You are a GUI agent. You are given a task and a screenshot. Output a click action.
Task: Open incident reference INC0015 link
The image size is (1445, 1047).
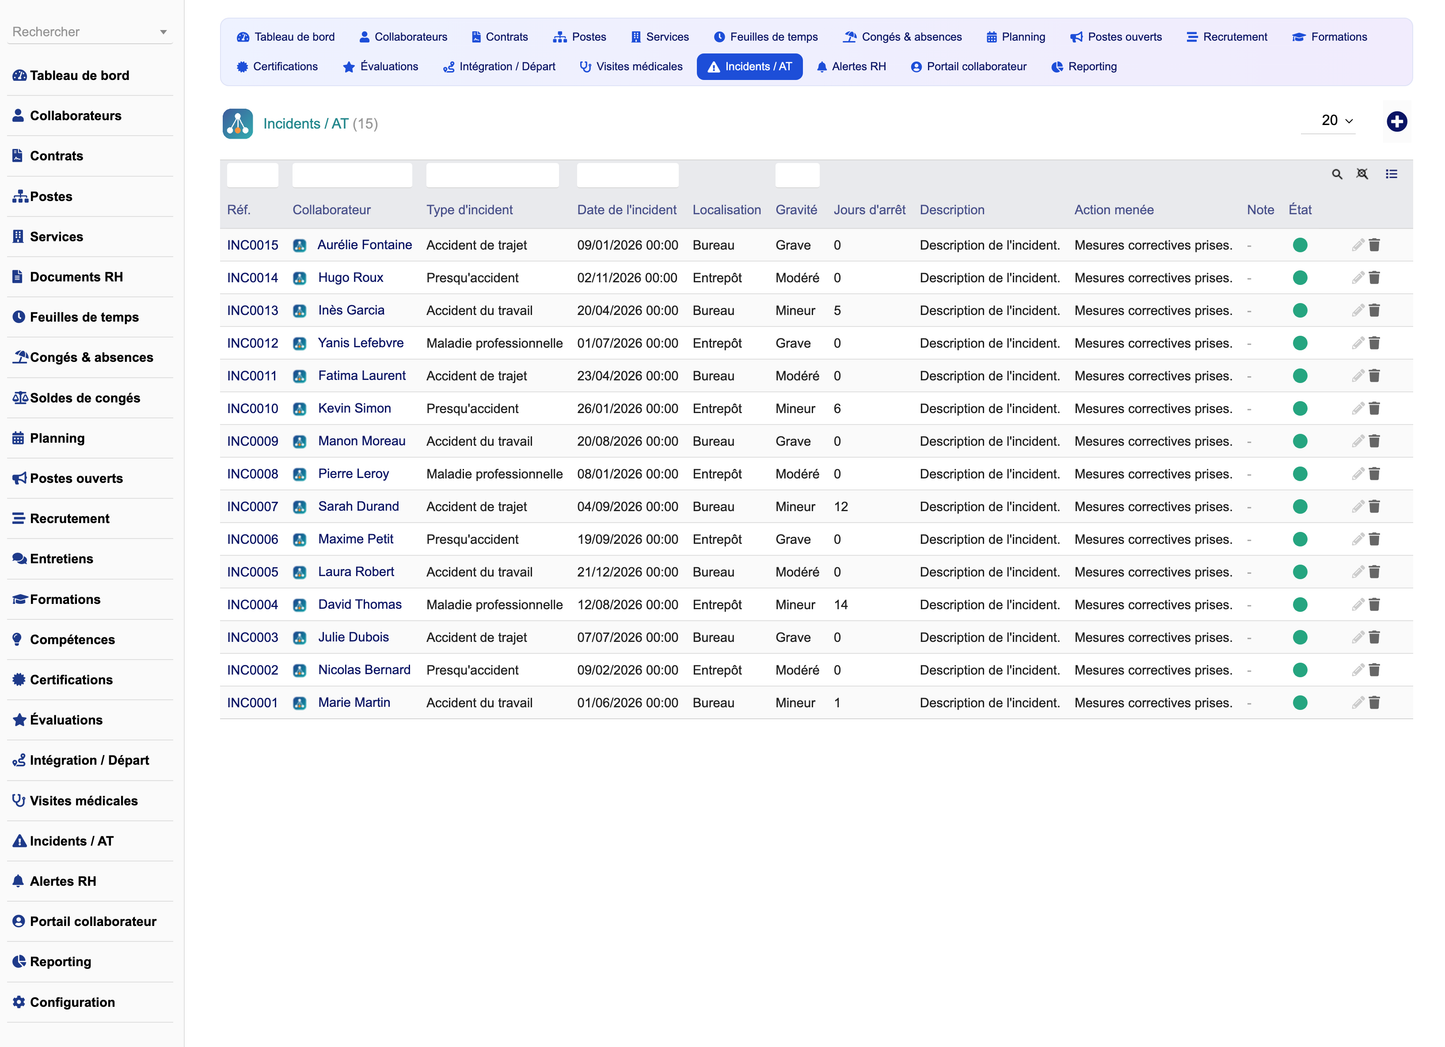(x=253, y=245)
